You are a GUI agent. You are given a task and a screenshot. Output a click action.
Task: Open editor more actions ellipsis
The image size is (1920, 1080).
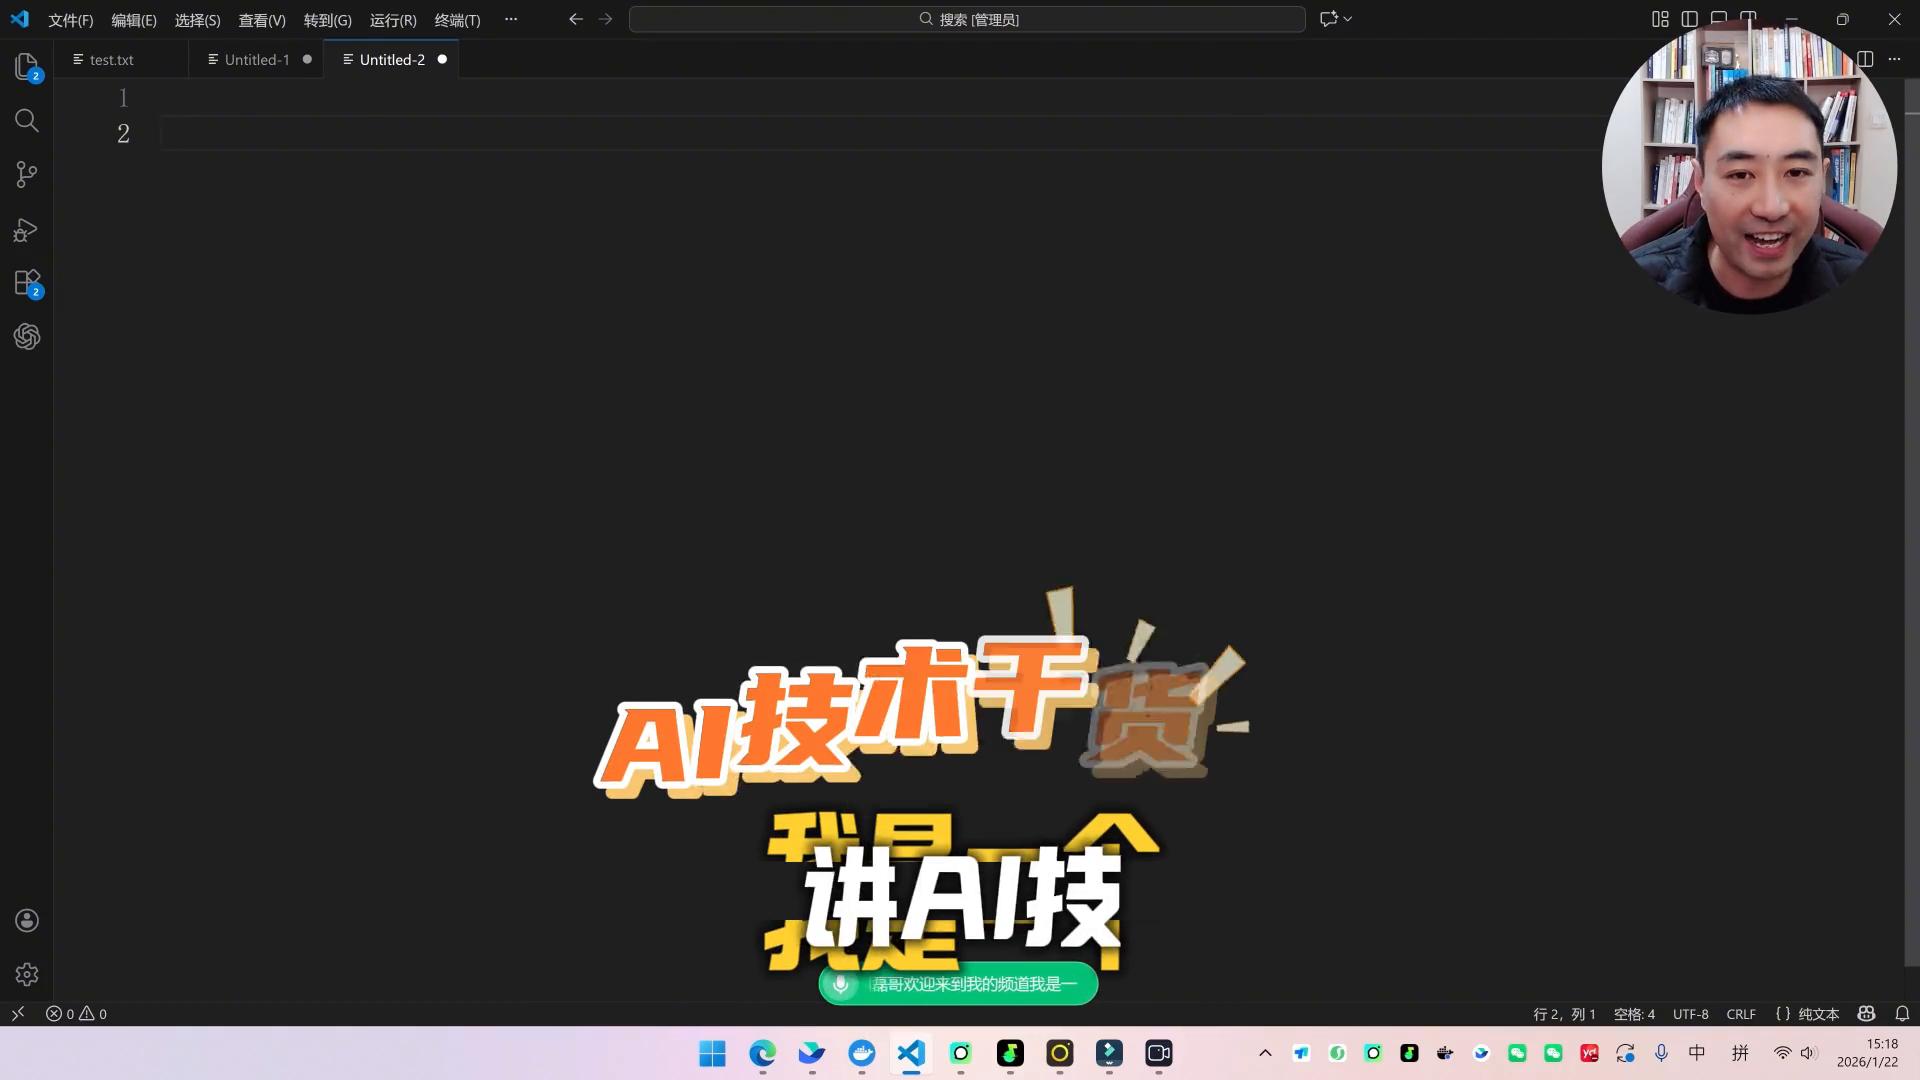pyautogui.click(x=1894, y=59)
